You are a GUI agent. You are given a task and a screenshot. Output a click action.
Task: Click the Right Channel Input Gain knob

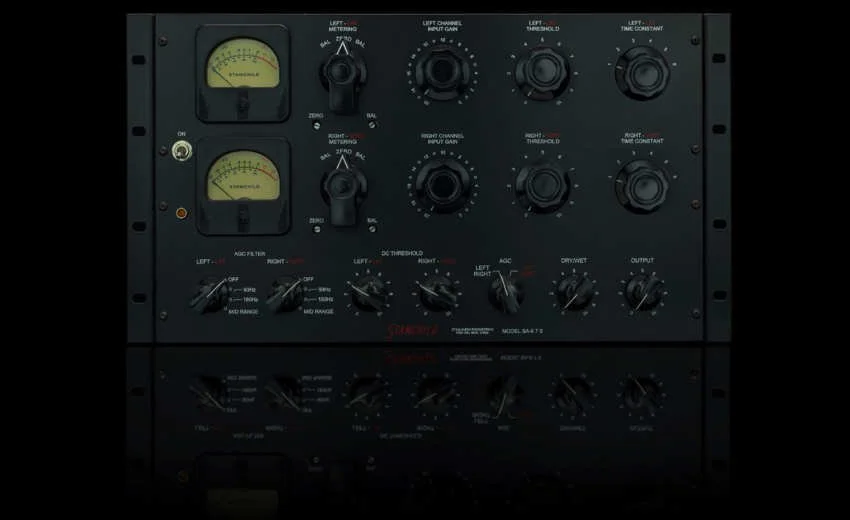(x=442, y=185)
